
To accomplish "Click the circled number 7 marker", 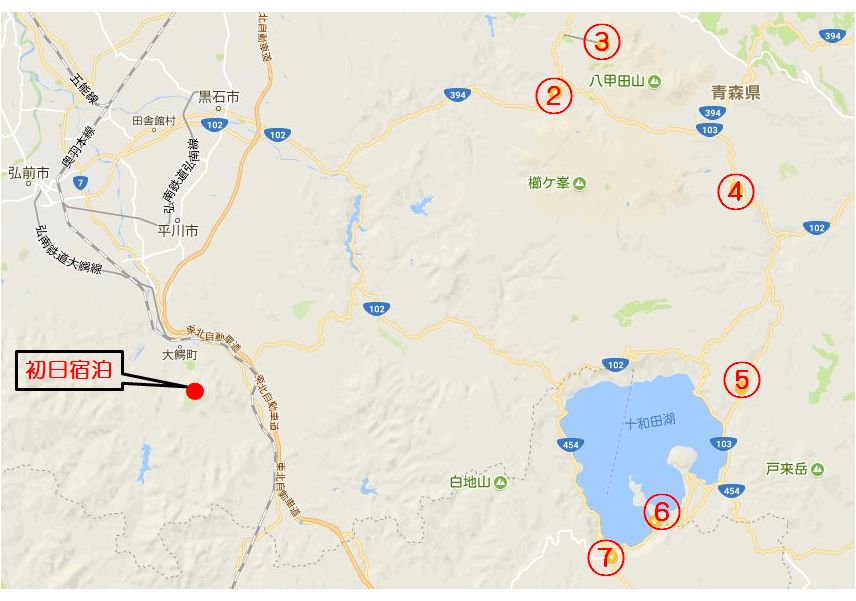I will tap(605, 557).
